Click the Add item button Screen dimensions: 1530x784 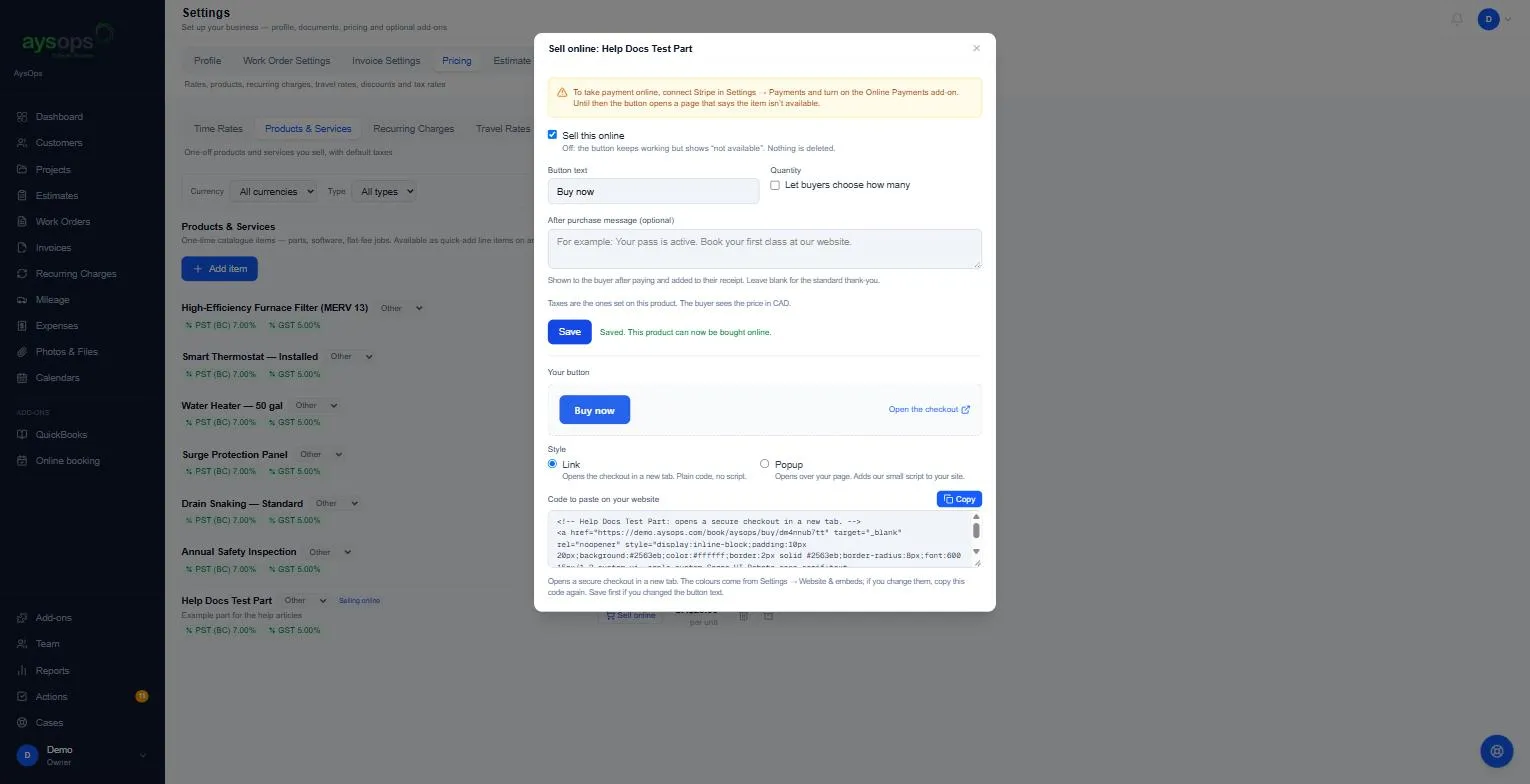click(220, 268)
